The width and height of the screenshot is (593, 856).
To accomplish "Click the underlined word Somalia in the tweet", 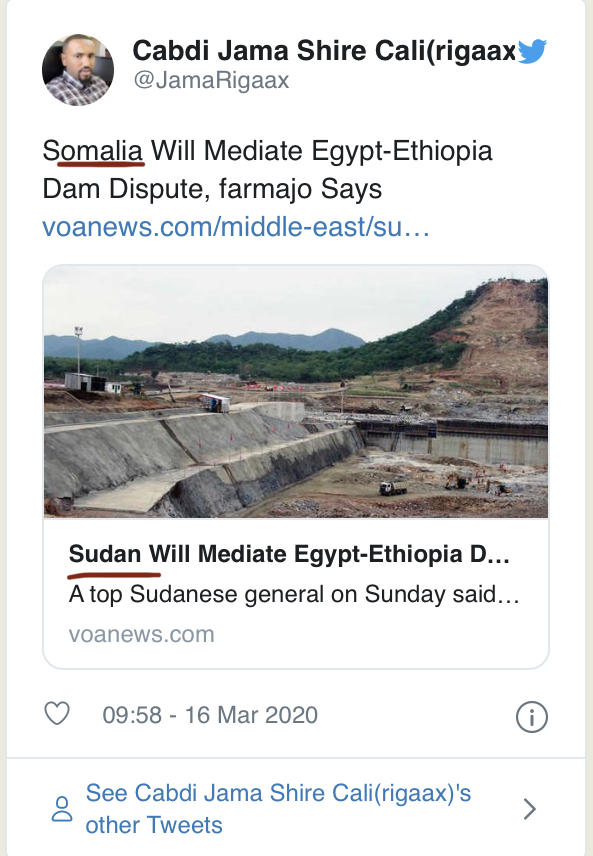I will 93,151.
